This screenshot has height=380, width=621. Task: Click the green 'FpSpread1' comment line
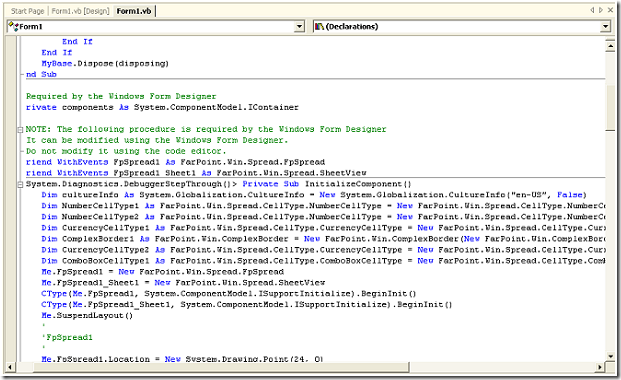[67, 338]
